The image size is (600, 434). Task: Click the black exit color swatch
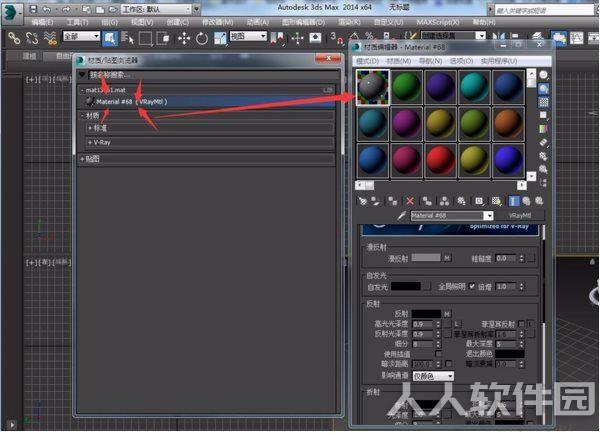click(x=510, y=354)
